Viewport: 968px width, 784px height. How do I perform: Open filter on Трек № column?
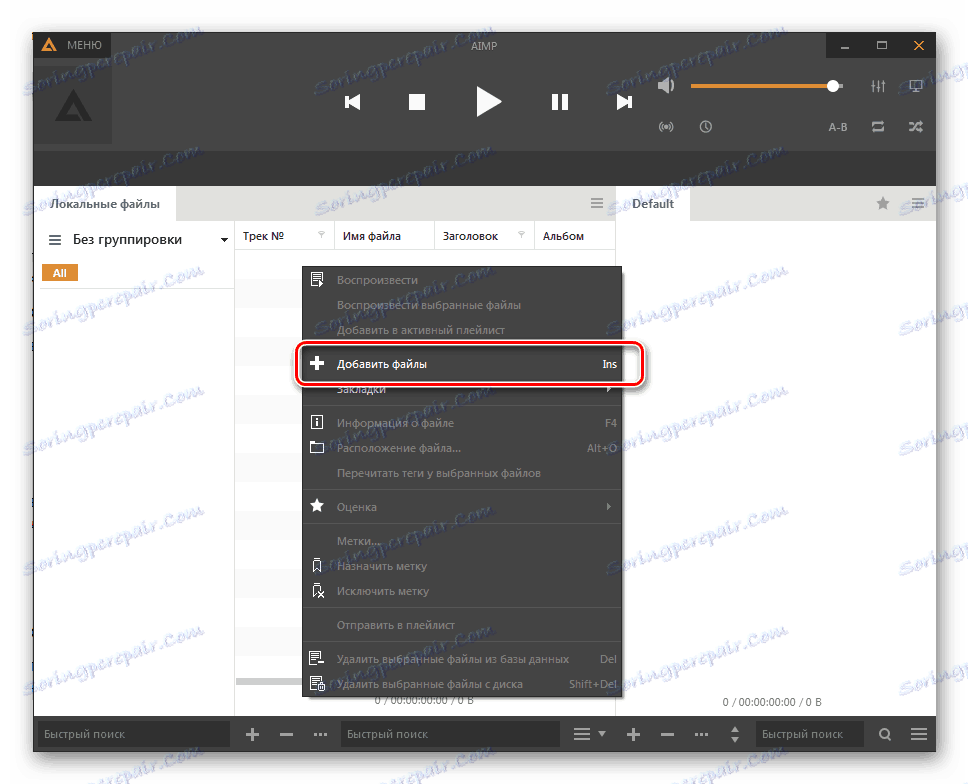coord(322,235)
